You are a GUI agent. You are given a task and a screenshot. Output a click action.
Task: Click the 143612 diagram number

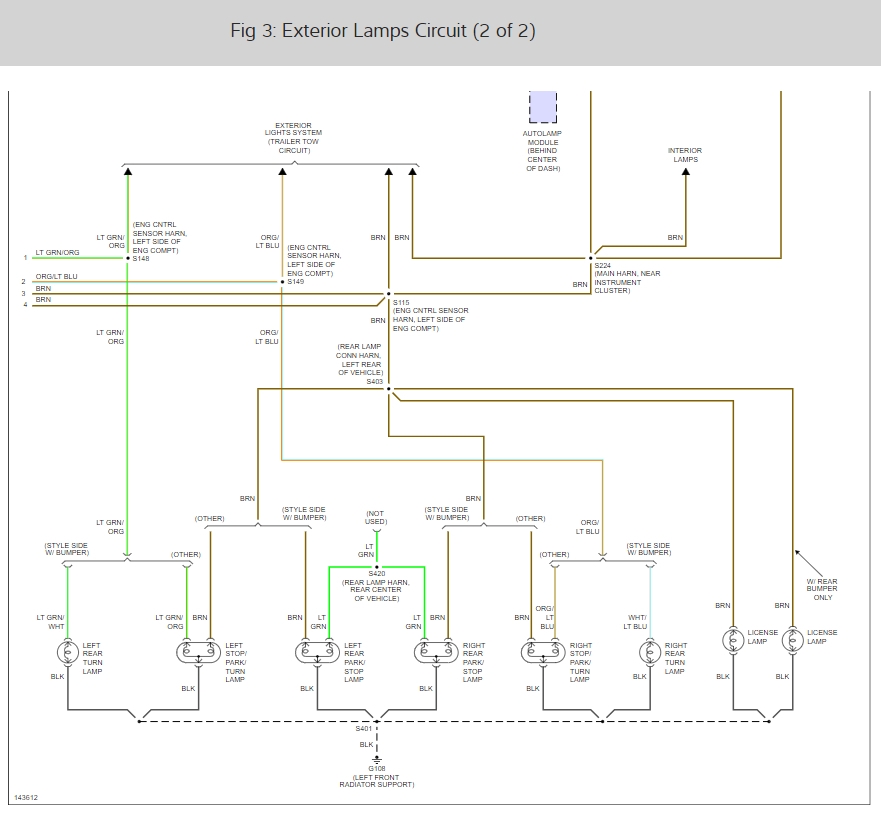click(27, 797)
